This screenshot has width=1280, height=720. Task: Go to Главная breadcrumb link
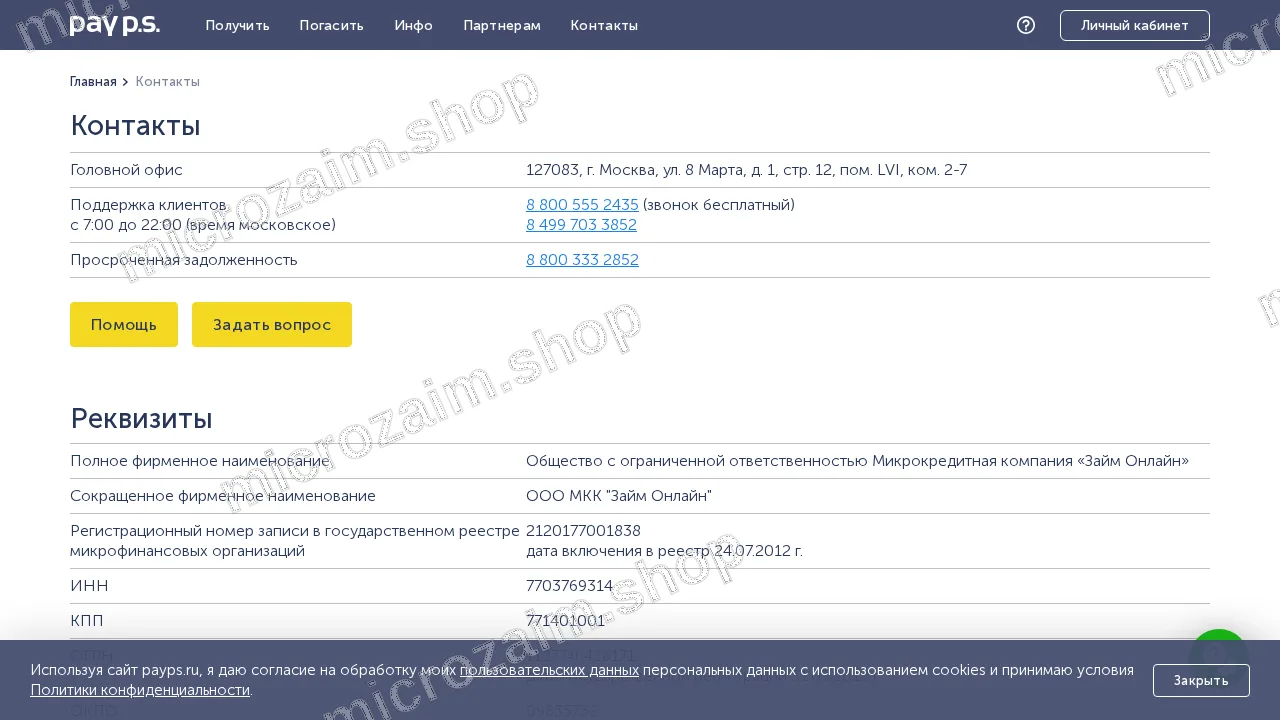(x=93, y=82)
